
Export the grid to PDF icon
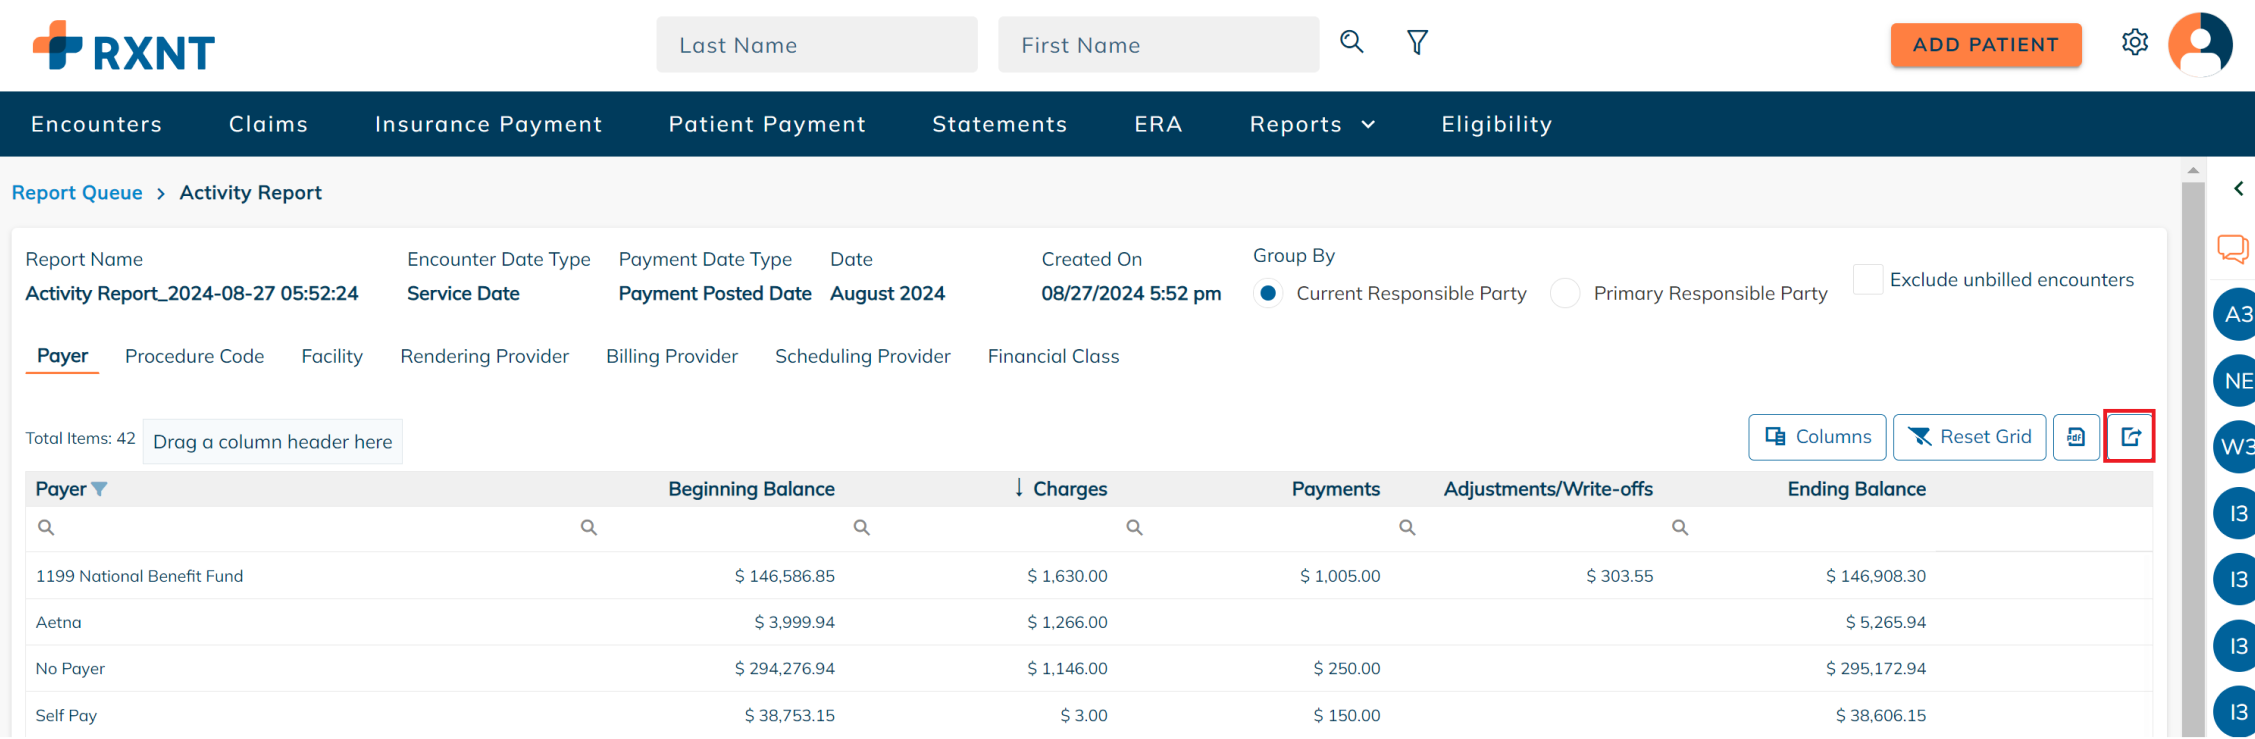point(2076,437)
